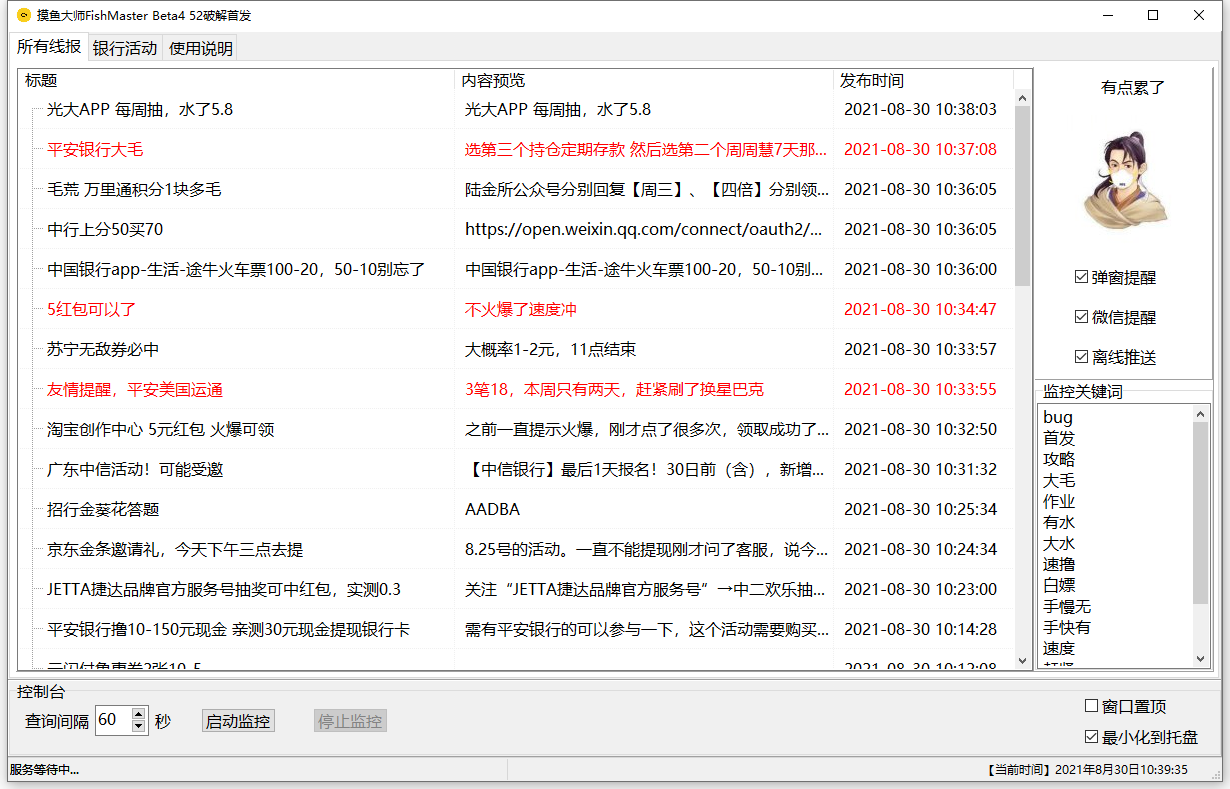This screenshot has width=1230, height=789.
Task: Select keyword 首发 in monitor keyword list
Action: (x=1059, y=438)
